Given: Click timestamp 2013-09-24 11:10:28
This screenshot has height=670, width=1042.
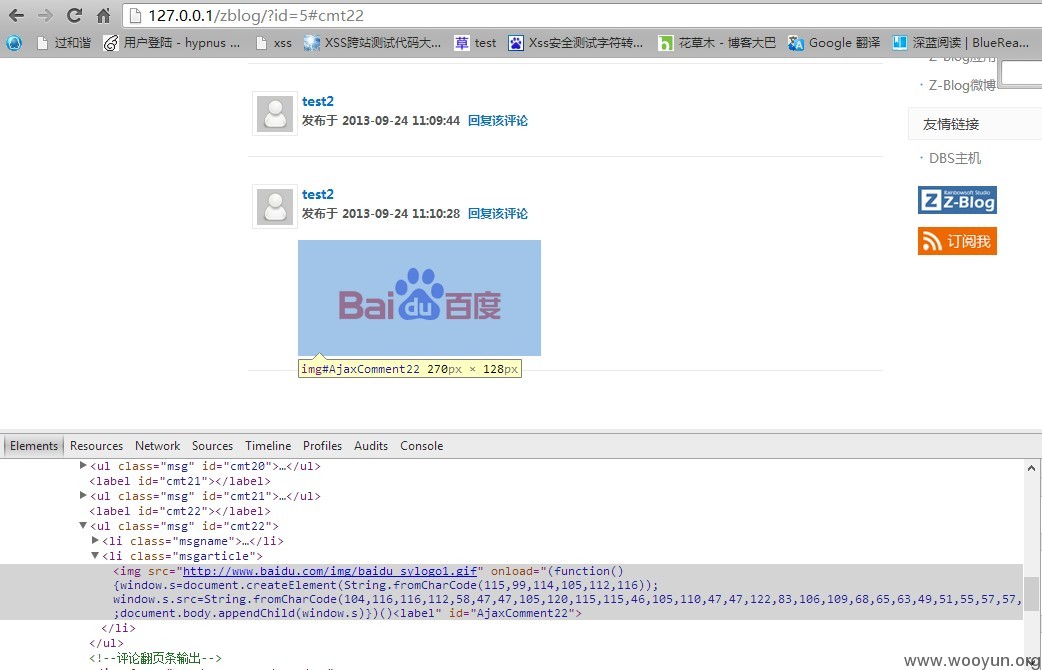Looking at the screenshot, I should pyautogui.click(x=401, y=213).
